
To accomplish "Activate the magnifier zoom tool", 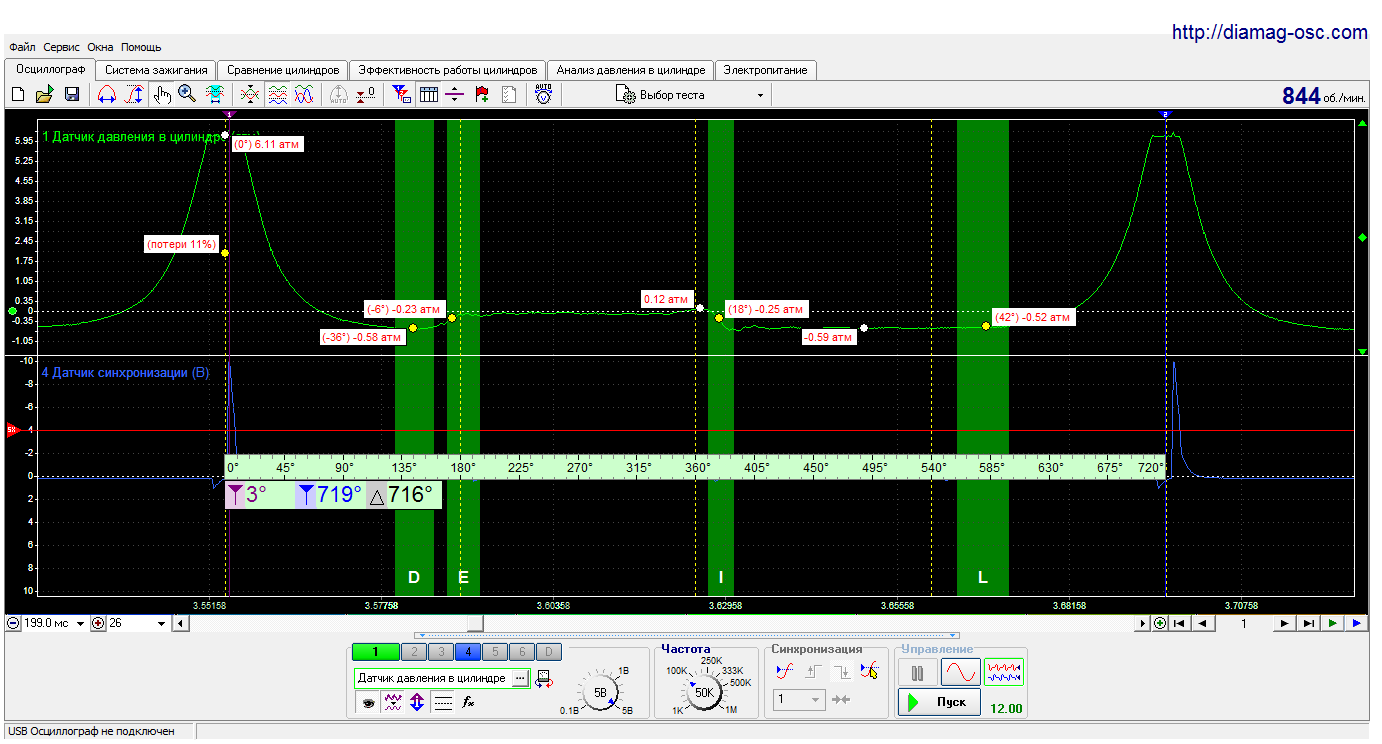I will tap(187, 94).
